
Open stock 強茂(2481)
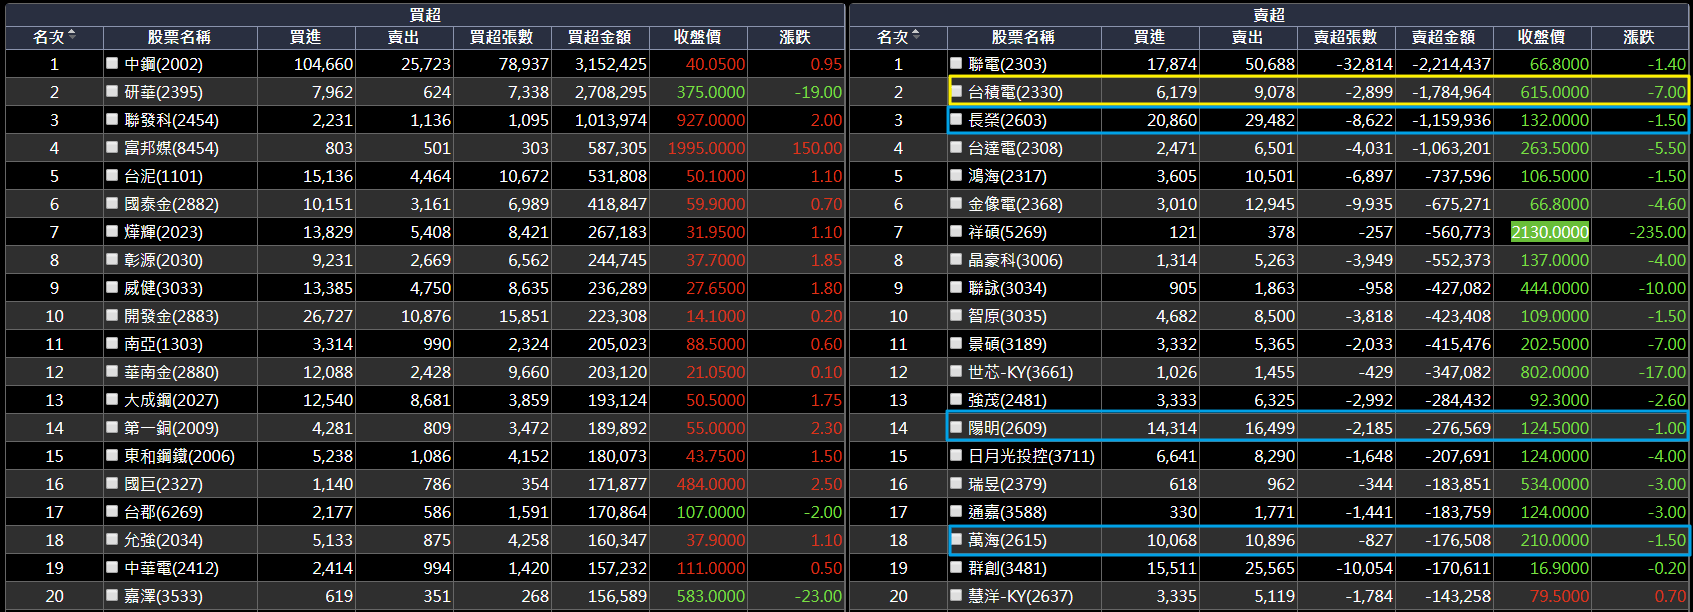click(x=1007, y=400)
